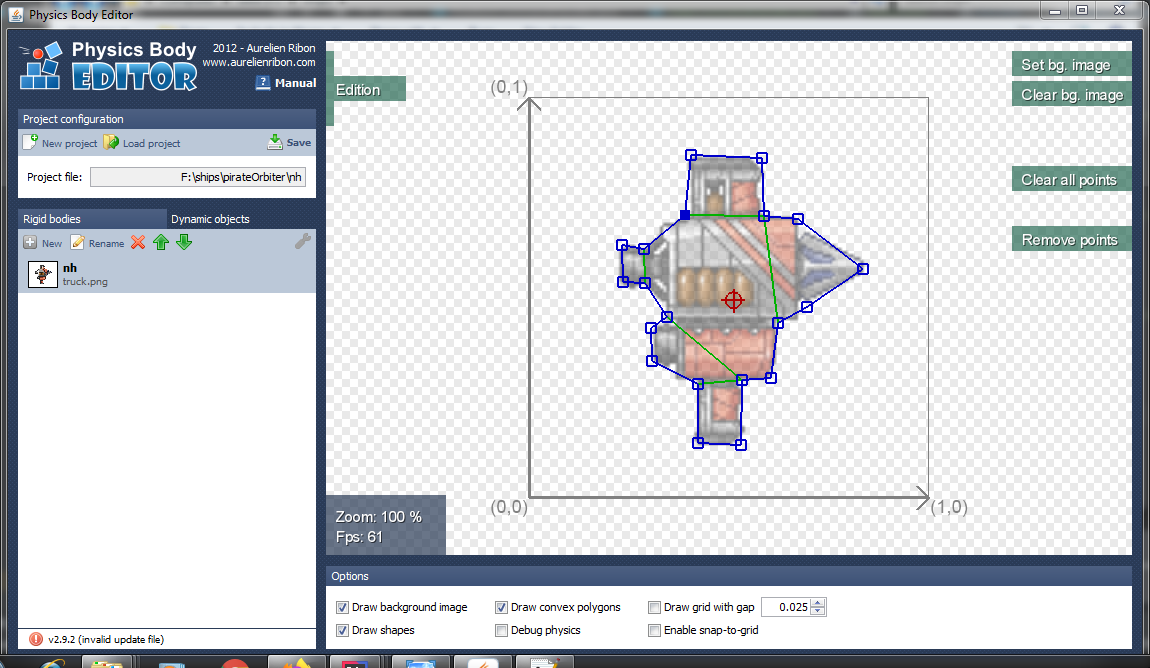Image resolution: width=1150 pixels, height=668 pixels.
Task: Click the nh body name text
Action: coord(70,268)
